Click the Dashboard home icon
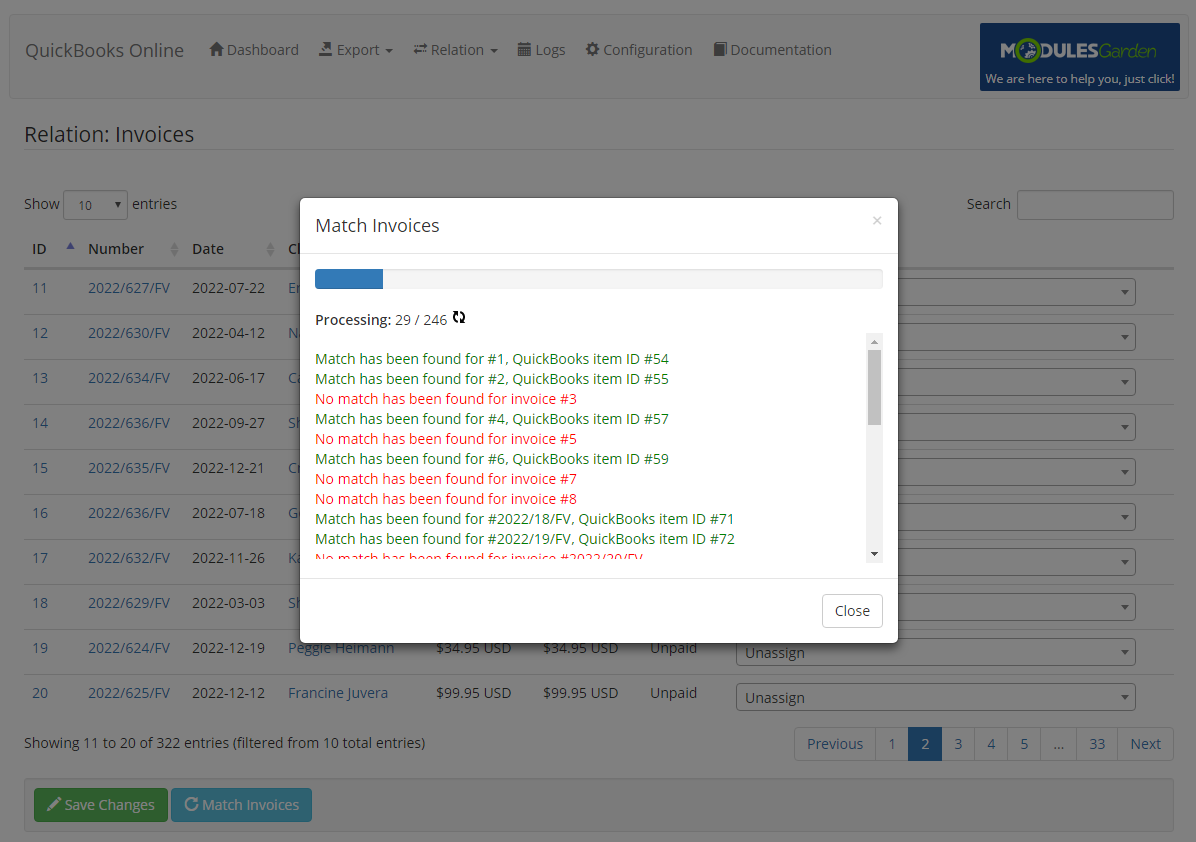This screenshot has width=1196, height=842. (216, 50)
